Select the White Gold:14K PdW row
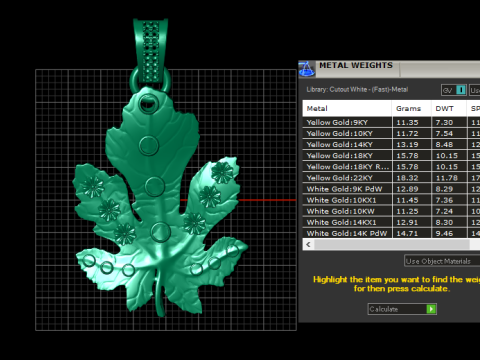This screenshot has width=480, height=360. pyautogui.click(x=391, y=233)
